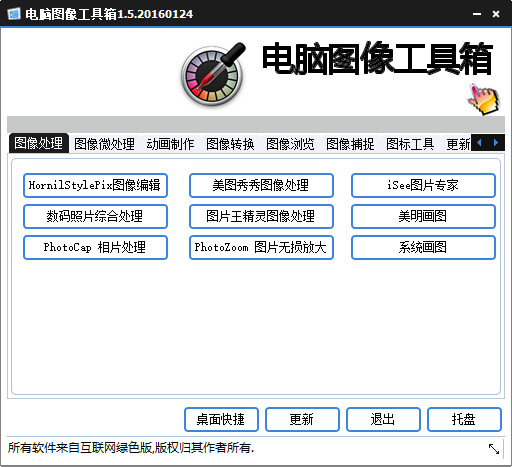
Task: Launch 图片王精灵图像处理
Action: (261, 216)
